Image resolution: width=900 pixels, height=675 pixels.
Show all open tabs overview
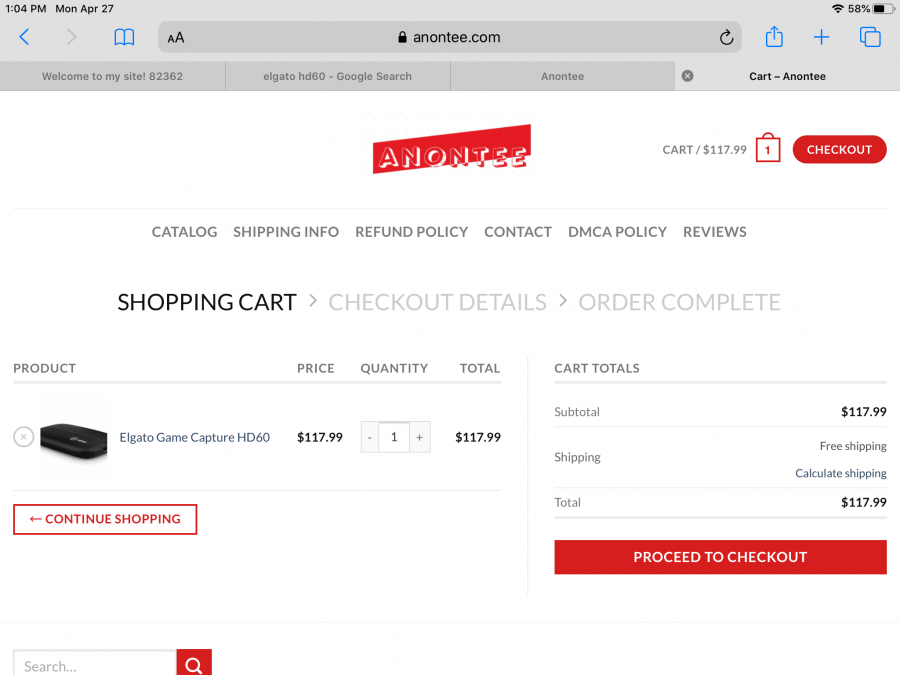point(870,37)
